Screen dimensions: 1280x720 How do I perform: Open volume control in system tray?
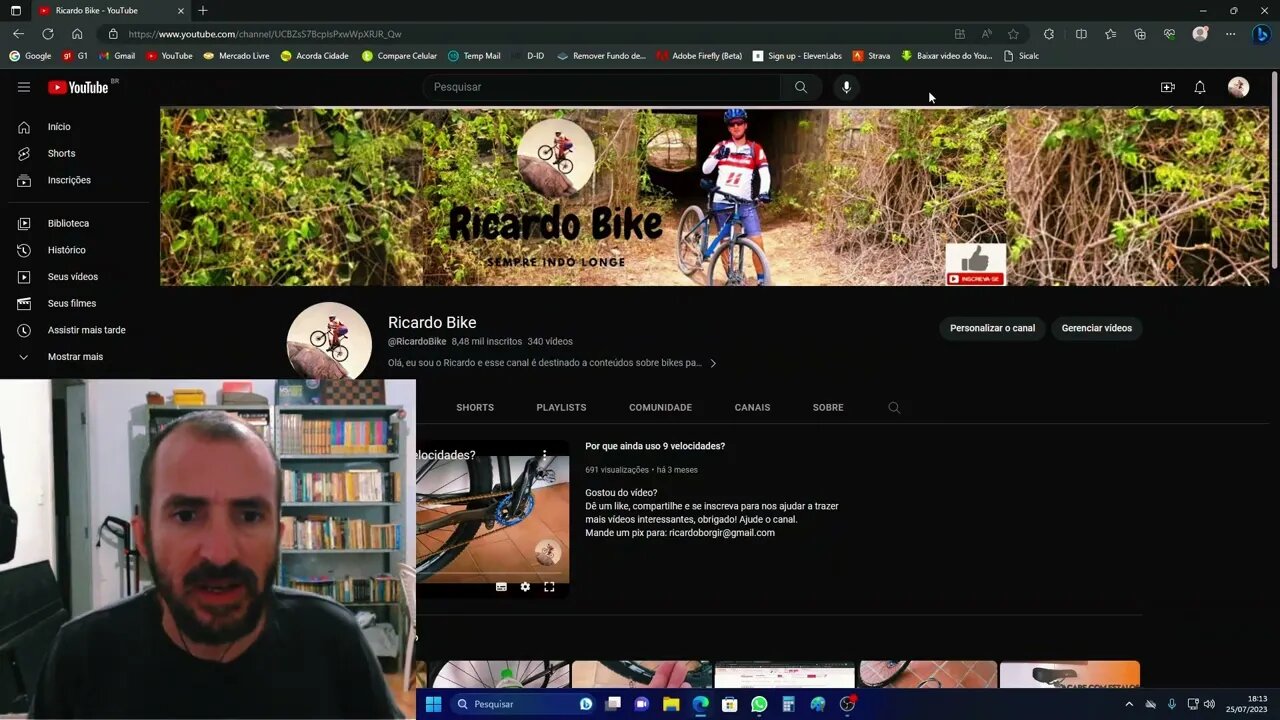1209,704
